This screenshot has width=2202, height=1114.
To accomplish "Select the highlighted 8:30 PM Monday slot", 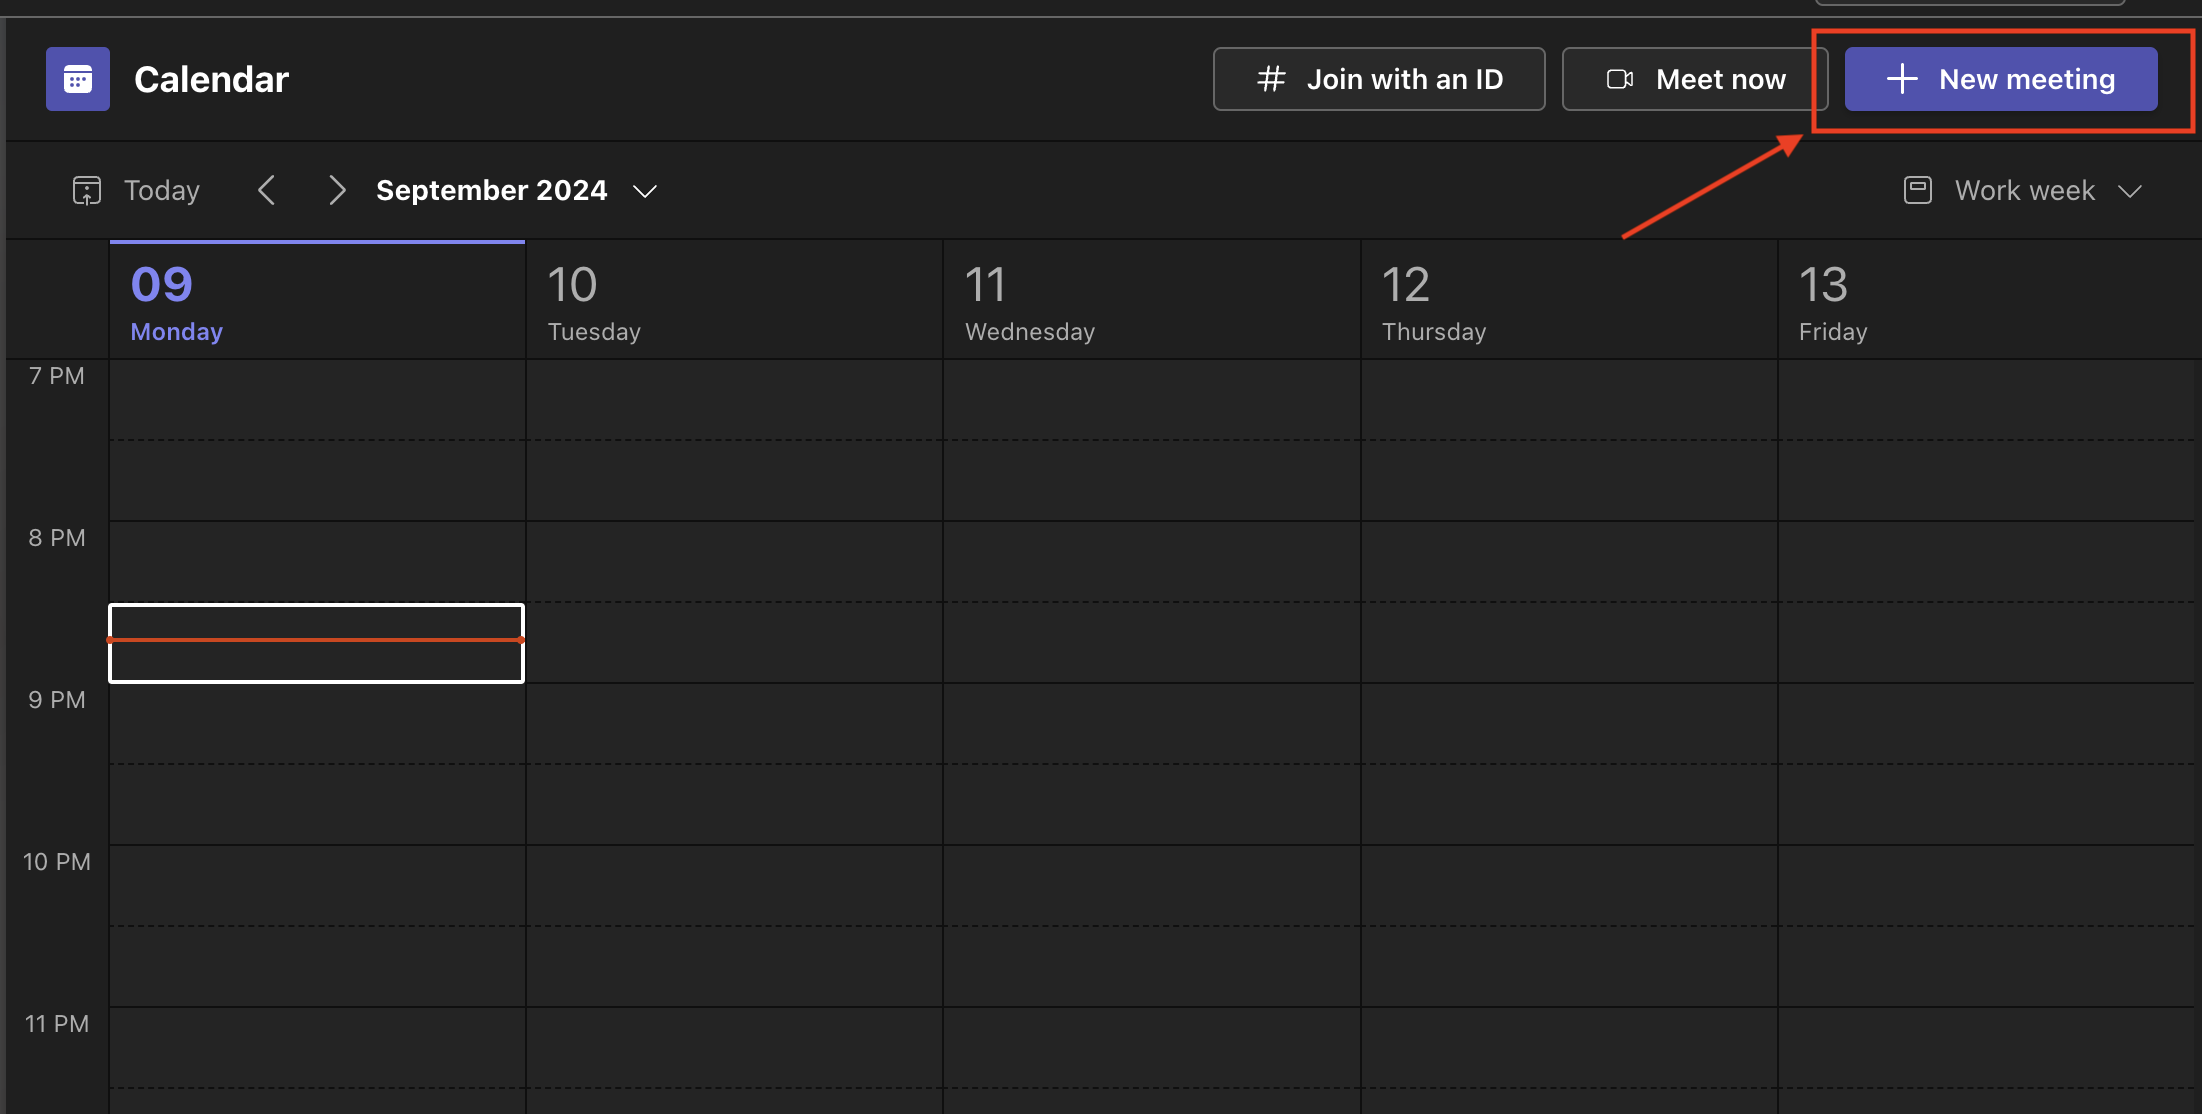I will (x=316, y=643).
